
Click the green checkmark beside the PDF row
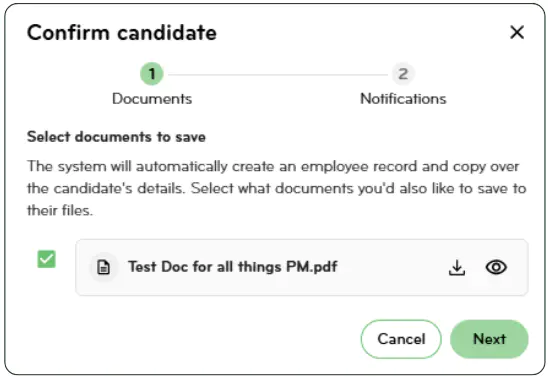point(46,259)
